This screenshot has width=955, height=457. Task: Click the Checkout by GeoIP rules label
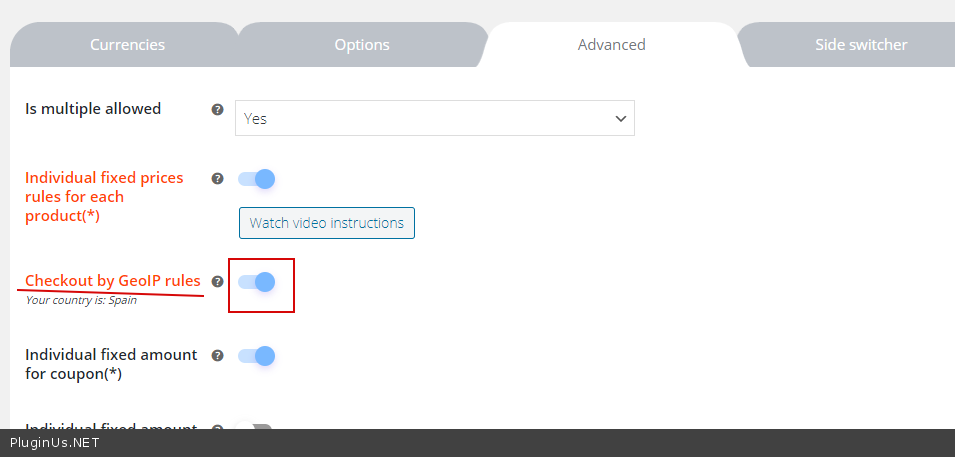point(112,281)
